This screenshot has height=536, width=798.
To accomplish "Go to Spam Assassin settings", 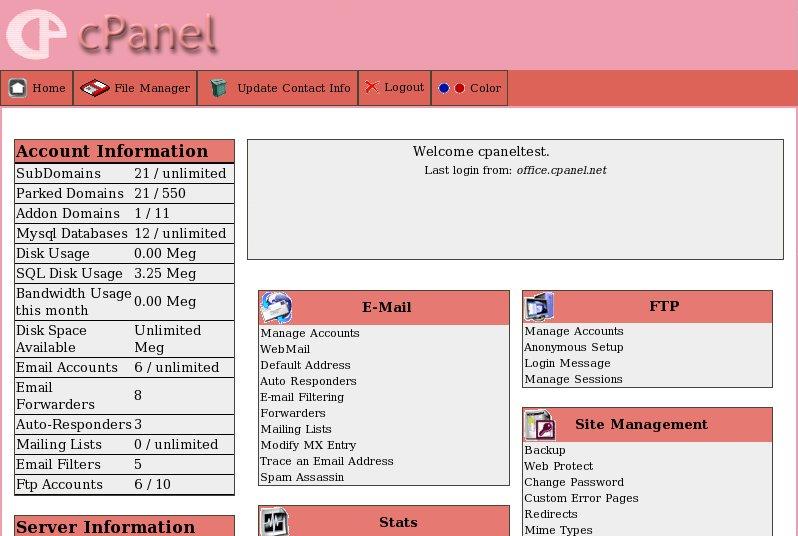I will 302,477.
